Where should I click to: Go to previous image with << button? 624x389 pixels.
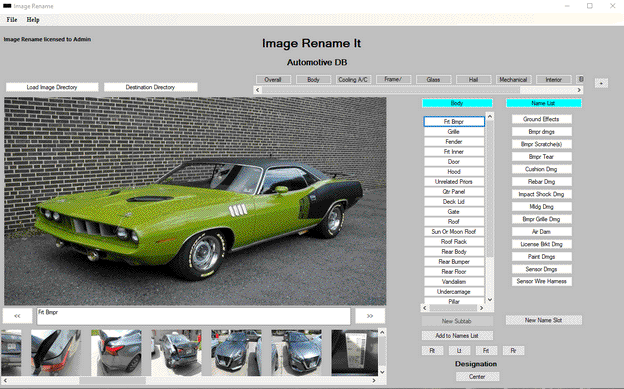click(17, 316)
